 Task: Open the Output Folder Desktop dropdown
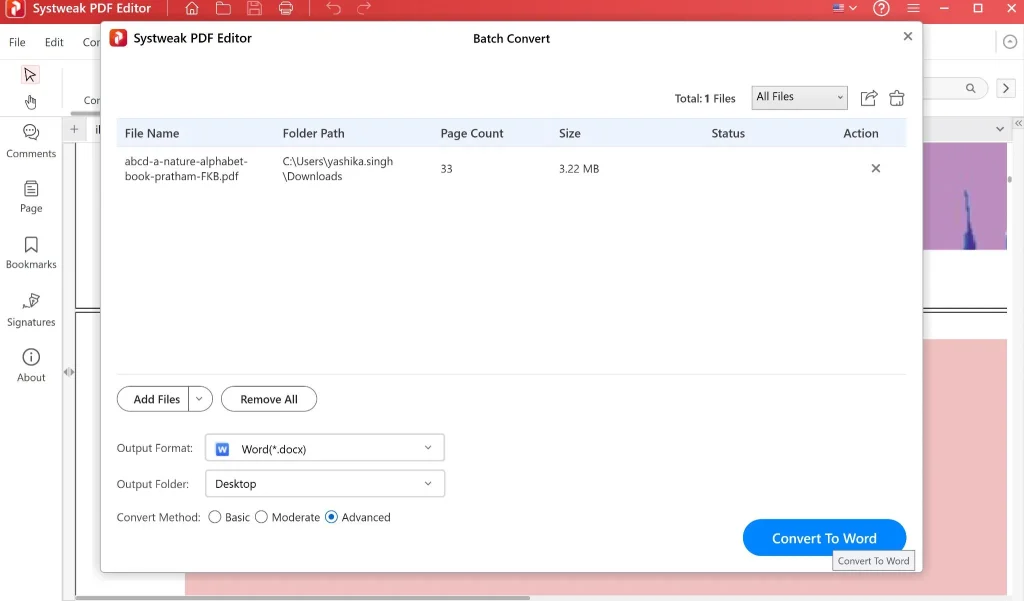[x=325, y=483]
